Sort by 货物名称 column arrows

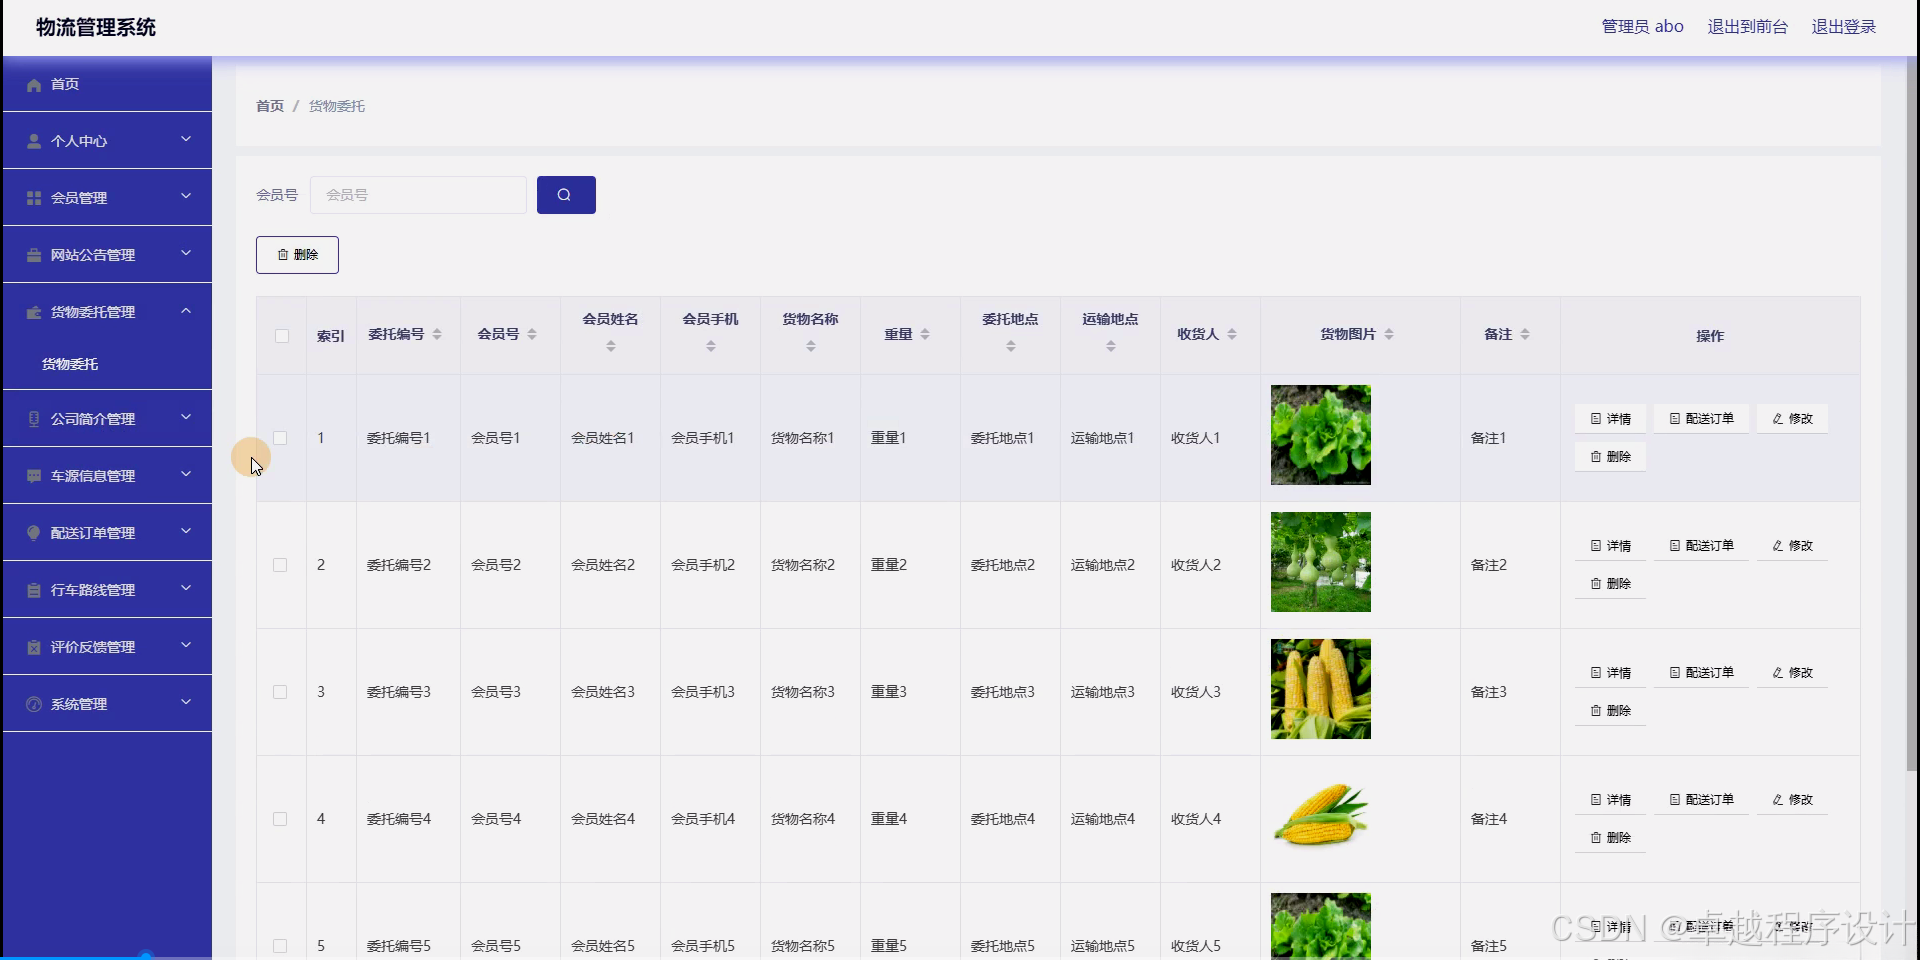click(x=811, y=346)
